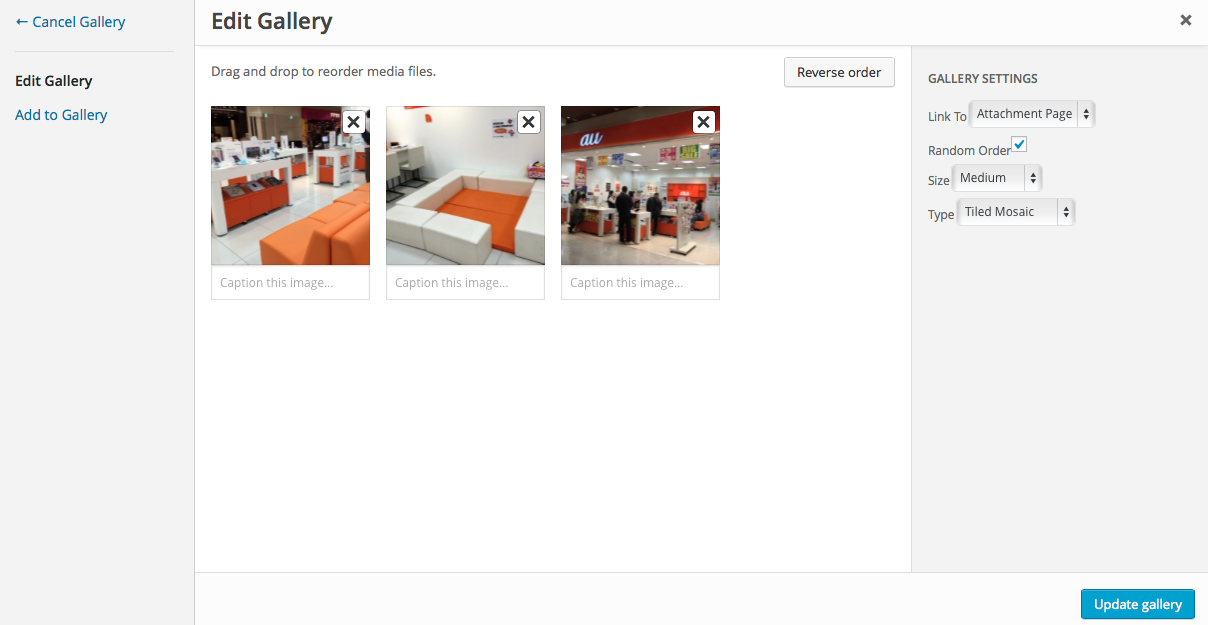The image size is (1208, 625).
Task: Click the caption field under the sofa image
Action: [465, 283]
